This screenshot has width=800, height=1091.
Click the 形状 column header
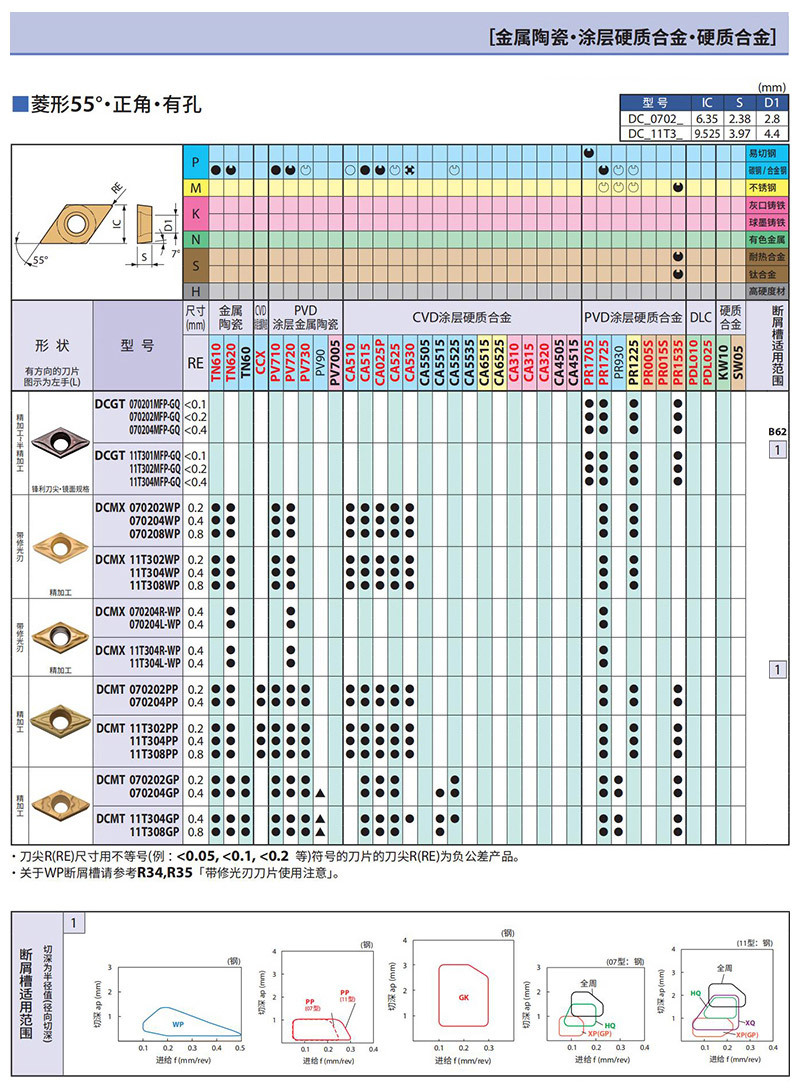[x=52, y=345]
